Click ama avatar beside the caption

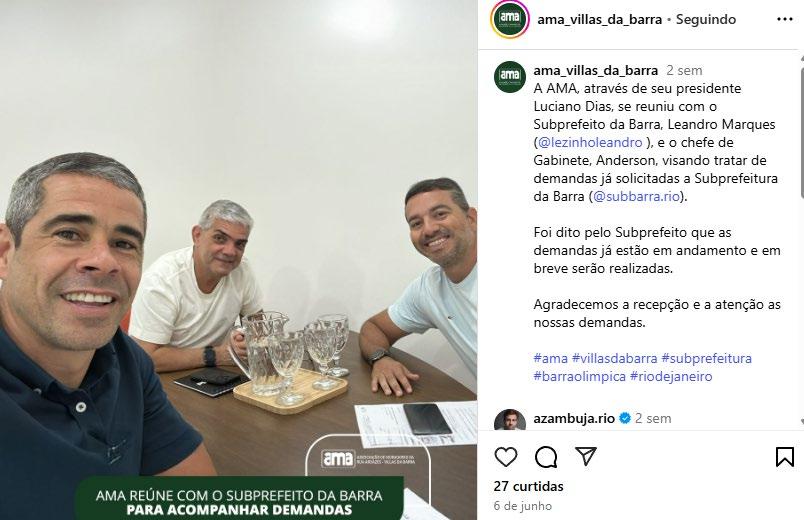point(510,77)
